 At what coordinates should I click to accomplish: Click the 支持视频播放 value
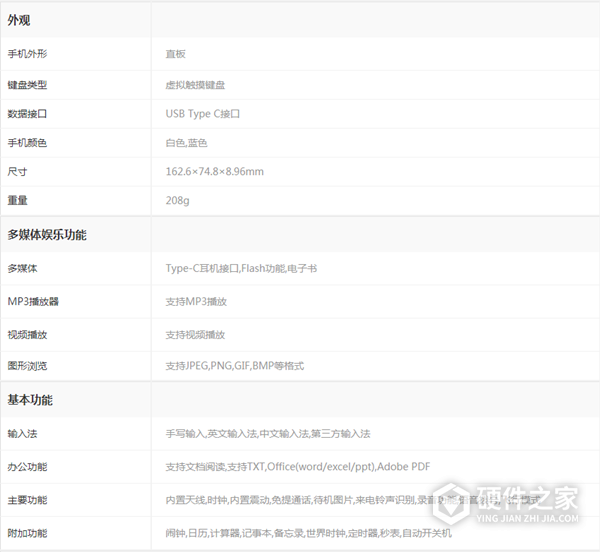195,335
